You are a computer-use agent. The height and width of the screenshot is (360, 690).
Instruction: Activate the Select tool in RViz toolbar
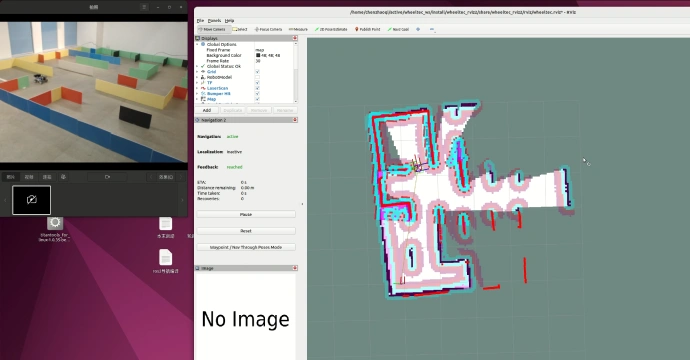(240, 29)
